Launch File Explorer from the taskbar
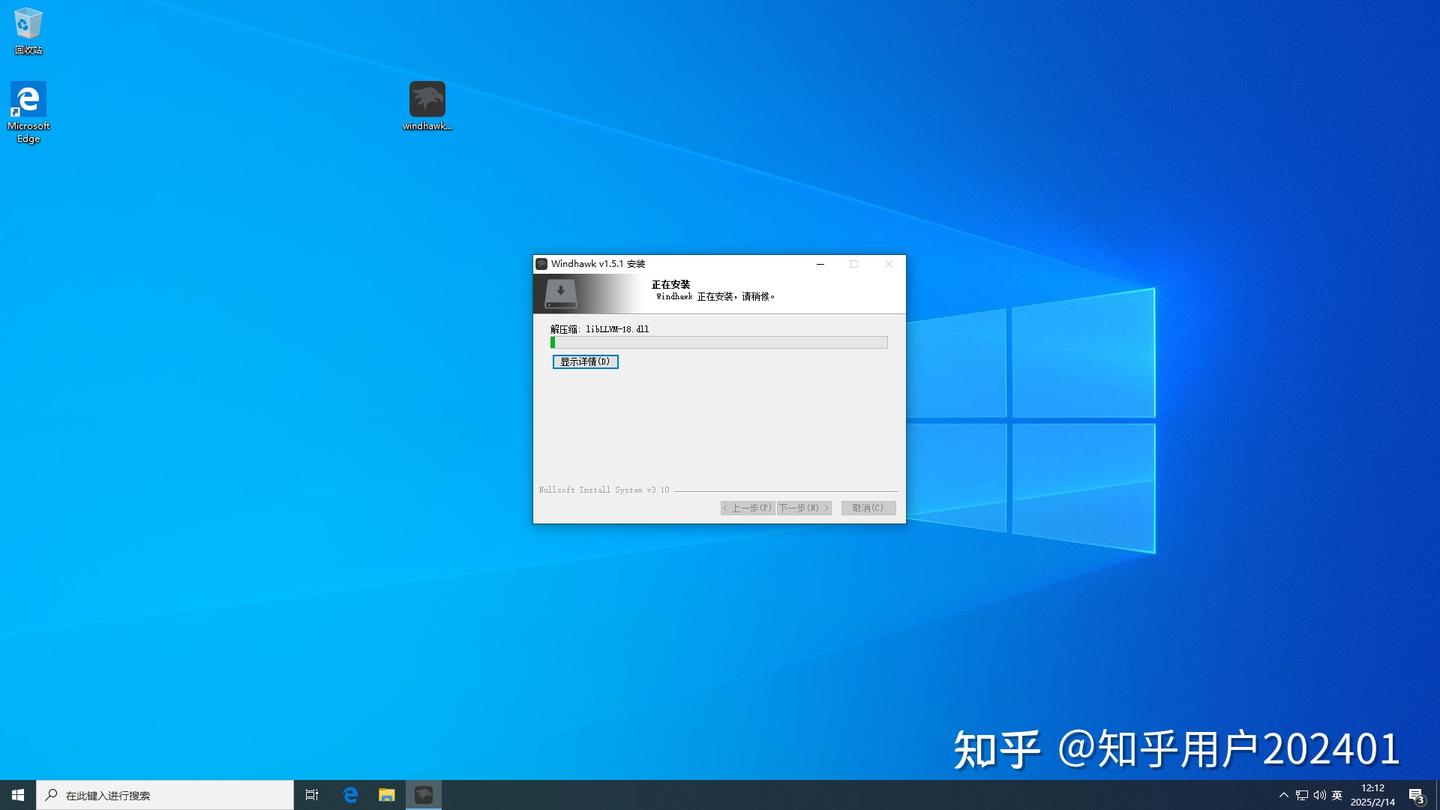This screenshot has width=1440, height=810. [386, 794]
